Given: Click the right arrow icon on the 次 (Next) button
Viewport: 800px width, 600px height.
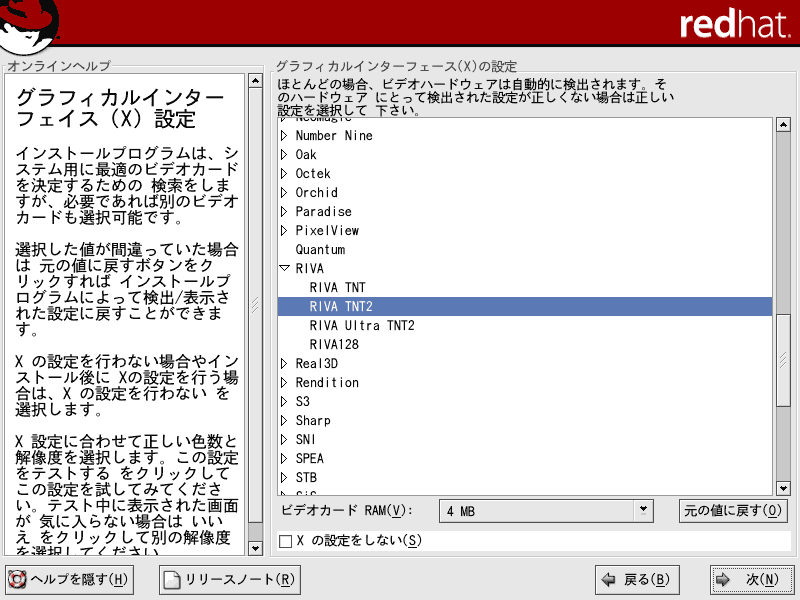Looking at the screenshot, I should (x=722, y=579).
